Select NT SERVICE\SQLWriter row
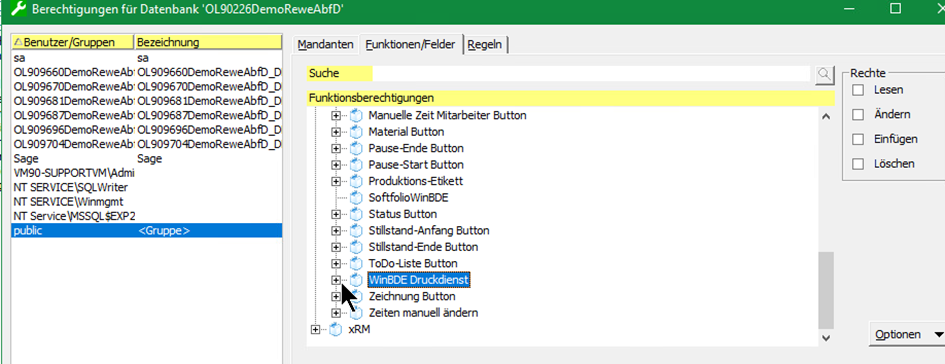The height and width of the screenshot is (364, 945). coord(146,187)
